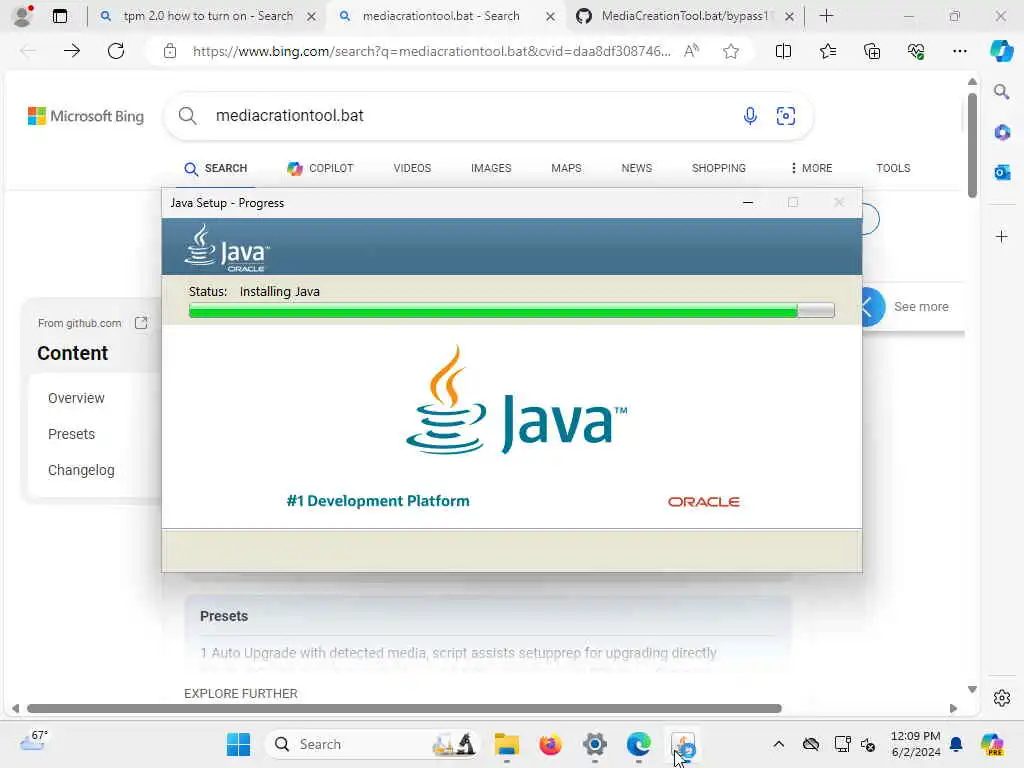
Task: Toggle Read aloud icon in address bar
Action: click(x=691, y=51)
